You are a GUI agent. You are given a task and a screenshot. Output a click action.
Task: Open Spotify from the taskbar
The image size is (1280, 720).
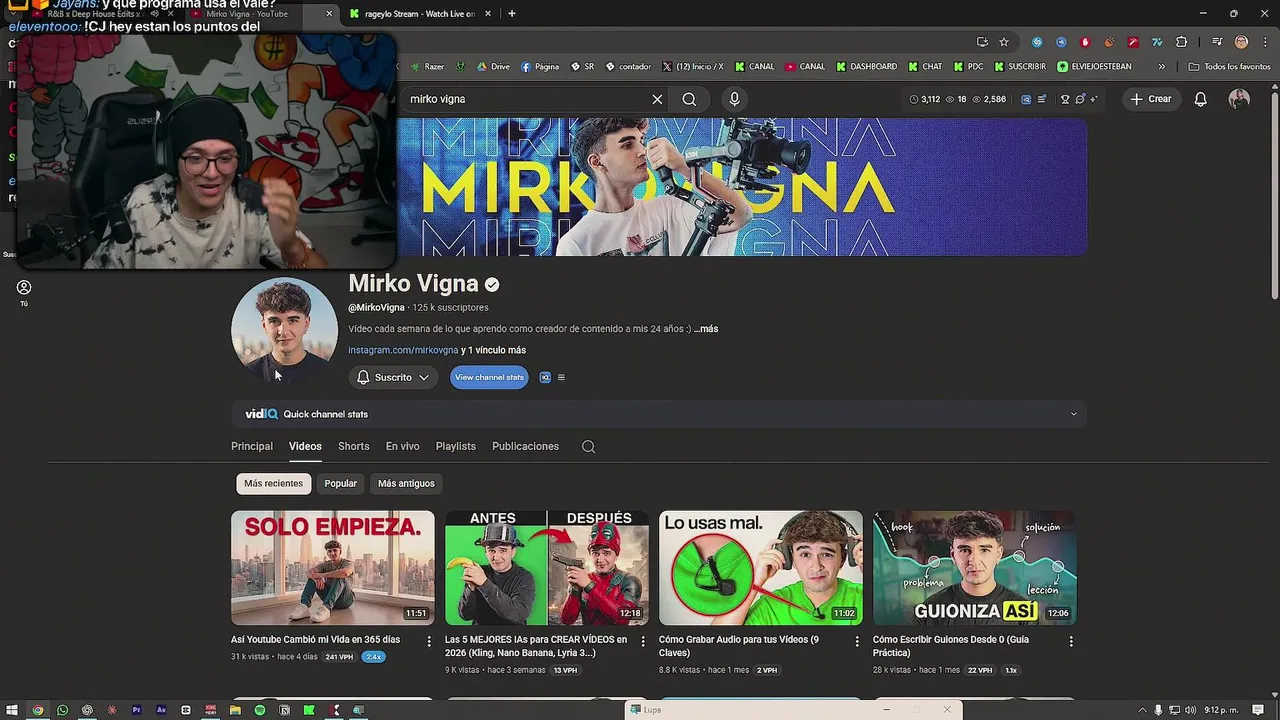259,710
